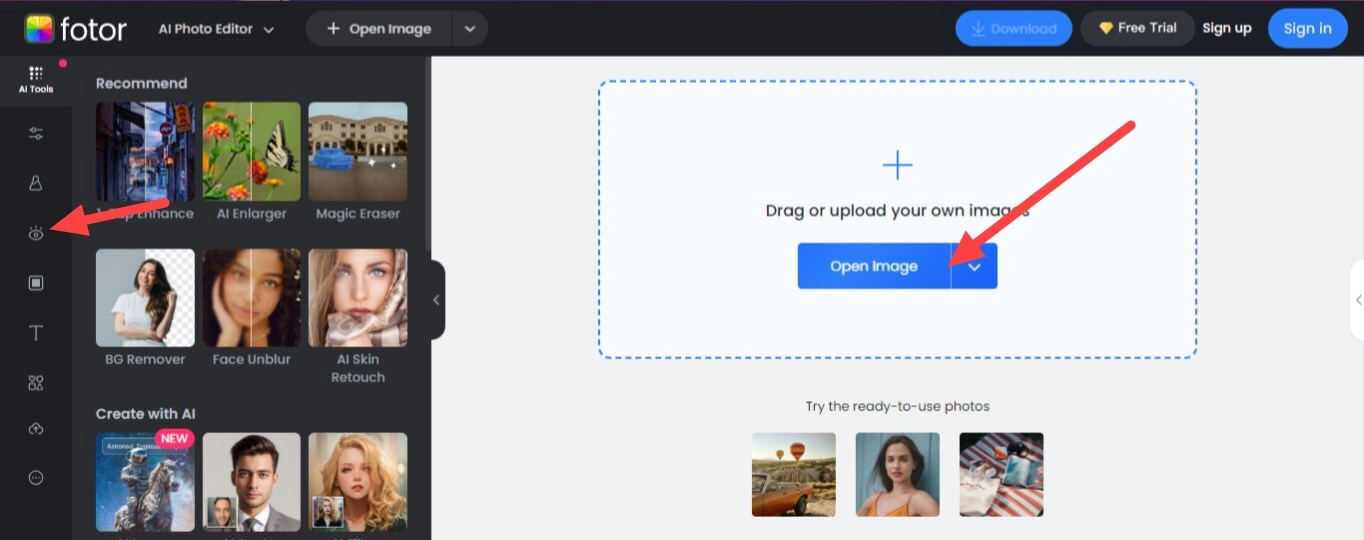Click the Fotor logo
Screen dimensions: 1364x540
76,29
